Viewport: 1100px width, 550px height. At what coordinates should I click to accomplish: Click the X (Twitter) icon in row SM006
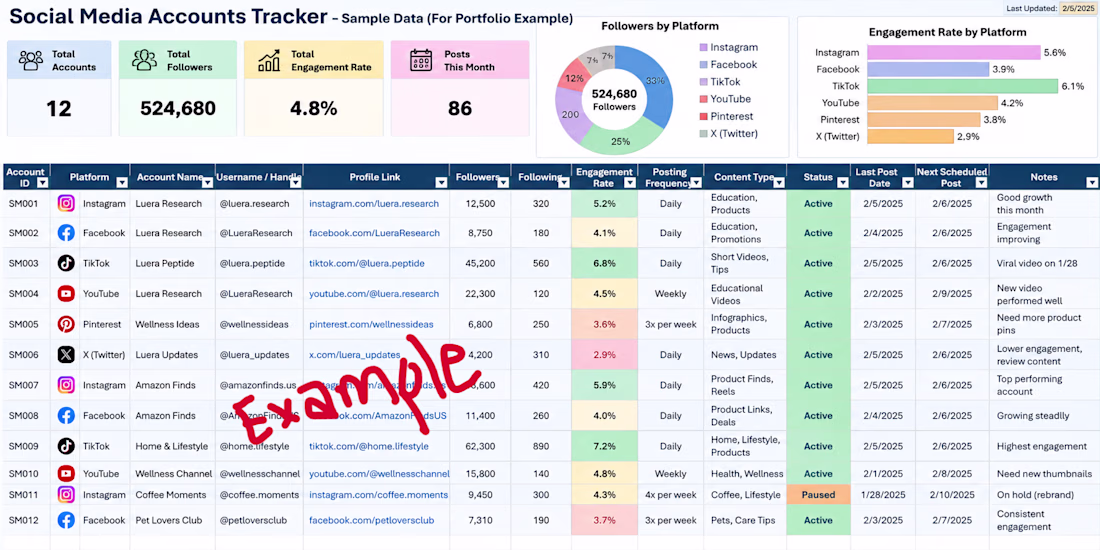(66, 355)
